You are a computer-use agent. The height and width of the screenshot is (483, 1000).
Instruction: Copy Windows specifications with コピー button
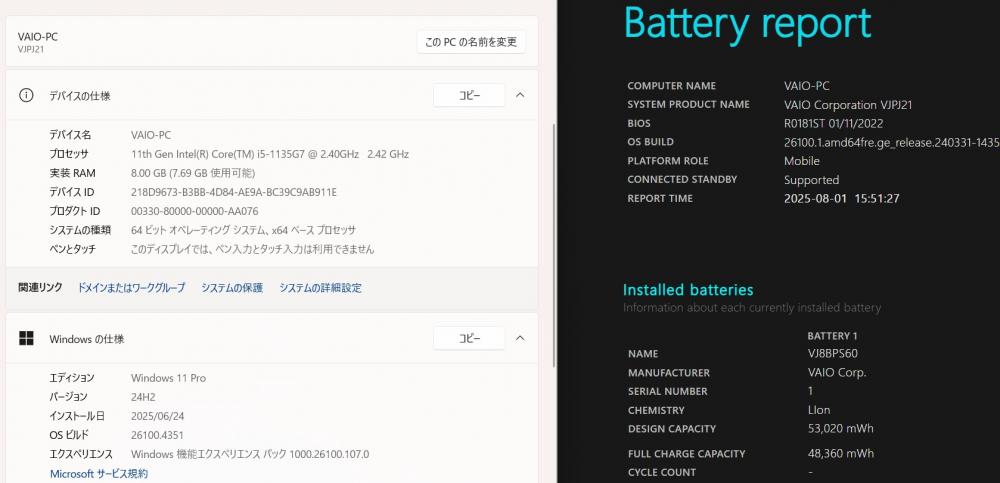click(469, 338)
